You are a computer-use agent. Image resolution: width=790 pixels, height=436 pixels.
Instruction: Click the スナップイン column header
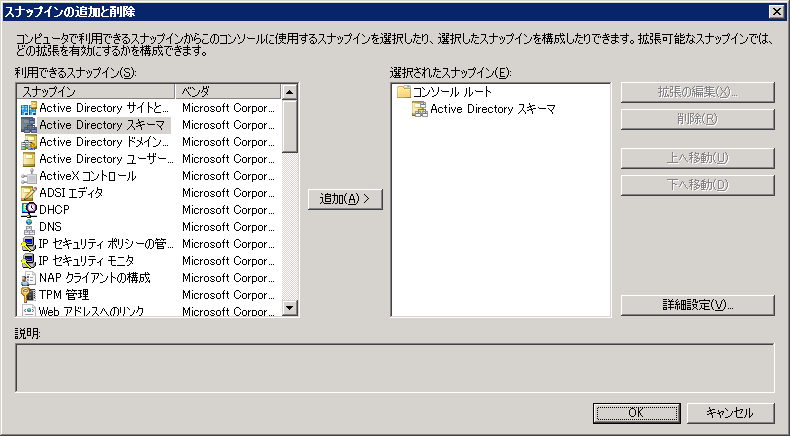[x=95, y=91]
